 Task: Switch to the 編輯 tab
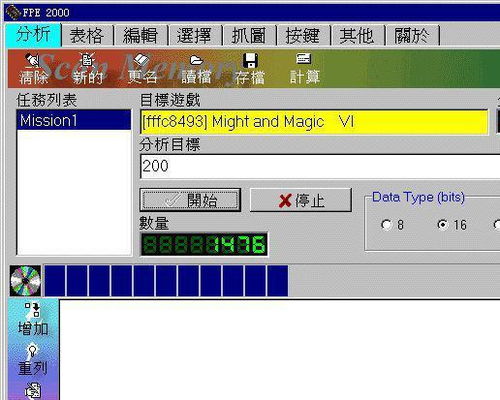point(140,35)
